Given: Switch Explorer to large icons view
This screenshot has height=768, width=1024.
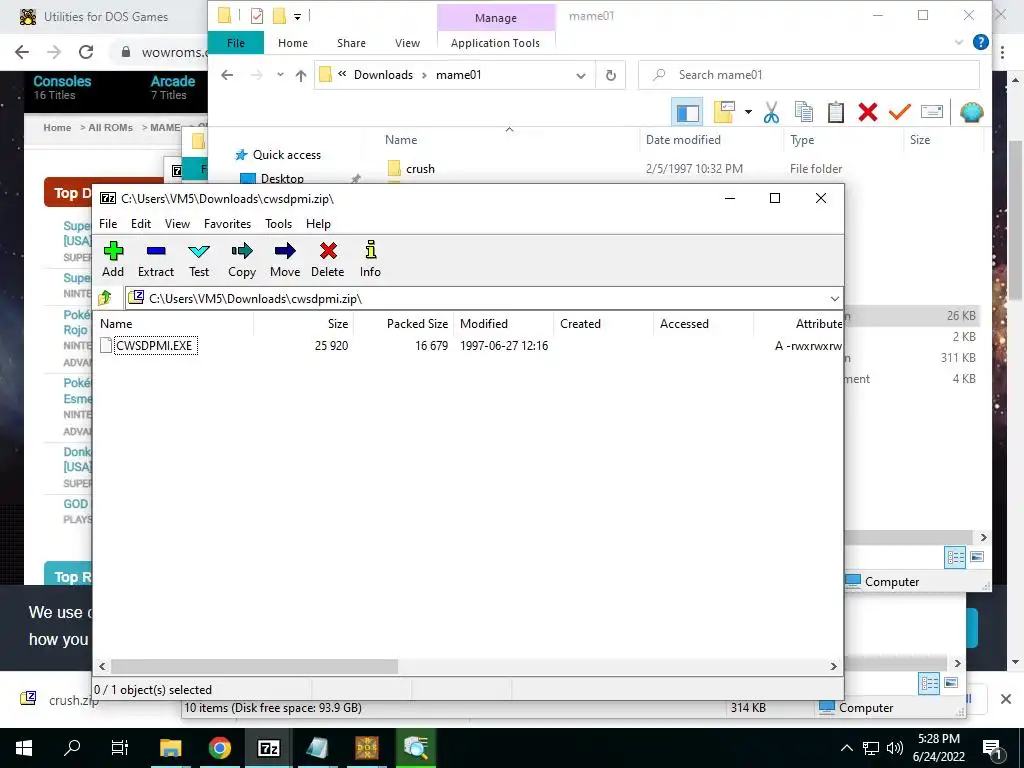Looking at the screenshot, I should coord(977,557).
